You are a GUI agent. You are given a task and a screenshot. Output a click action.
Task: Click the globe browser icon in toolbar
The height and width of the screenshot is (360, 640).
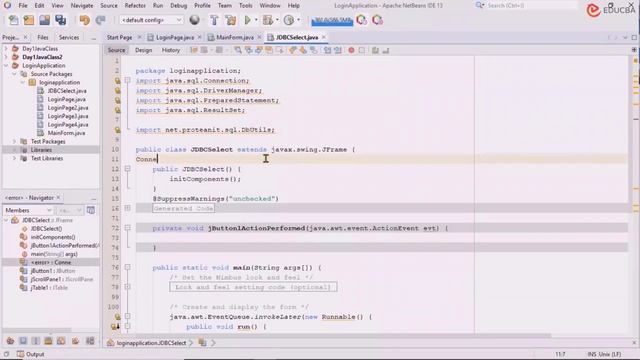point(195,20)
